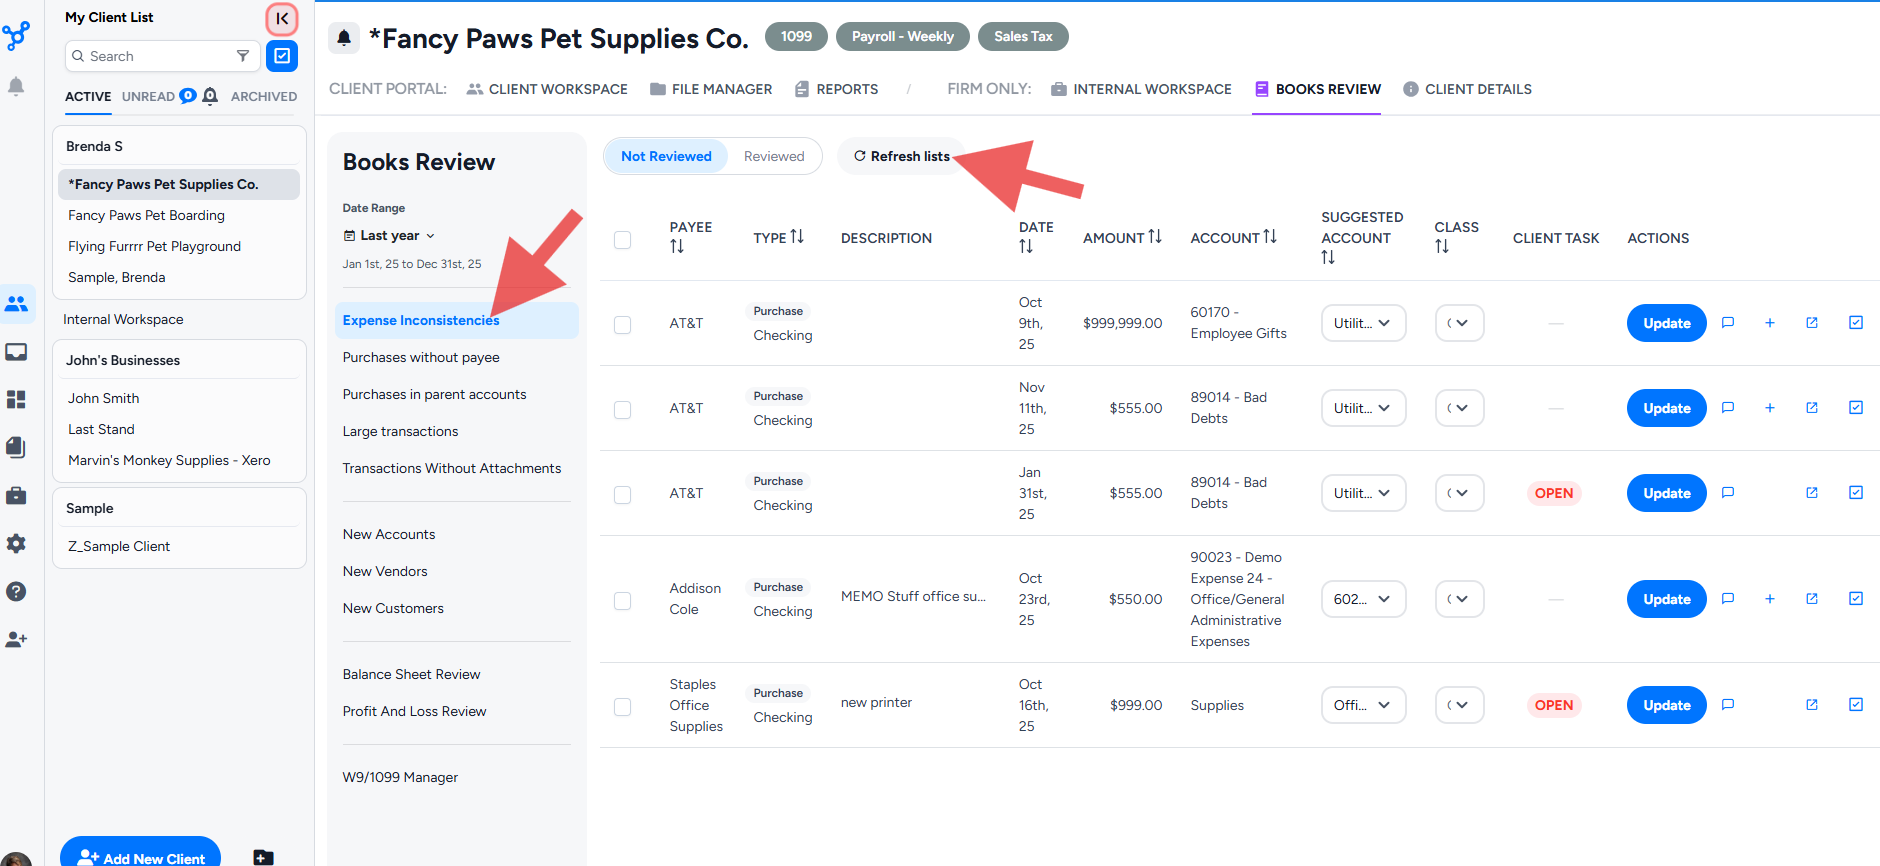This screenshot has width=1880, height=866.
Task: Open the settings gear in the left sidebar
Action: click(16, 544)
